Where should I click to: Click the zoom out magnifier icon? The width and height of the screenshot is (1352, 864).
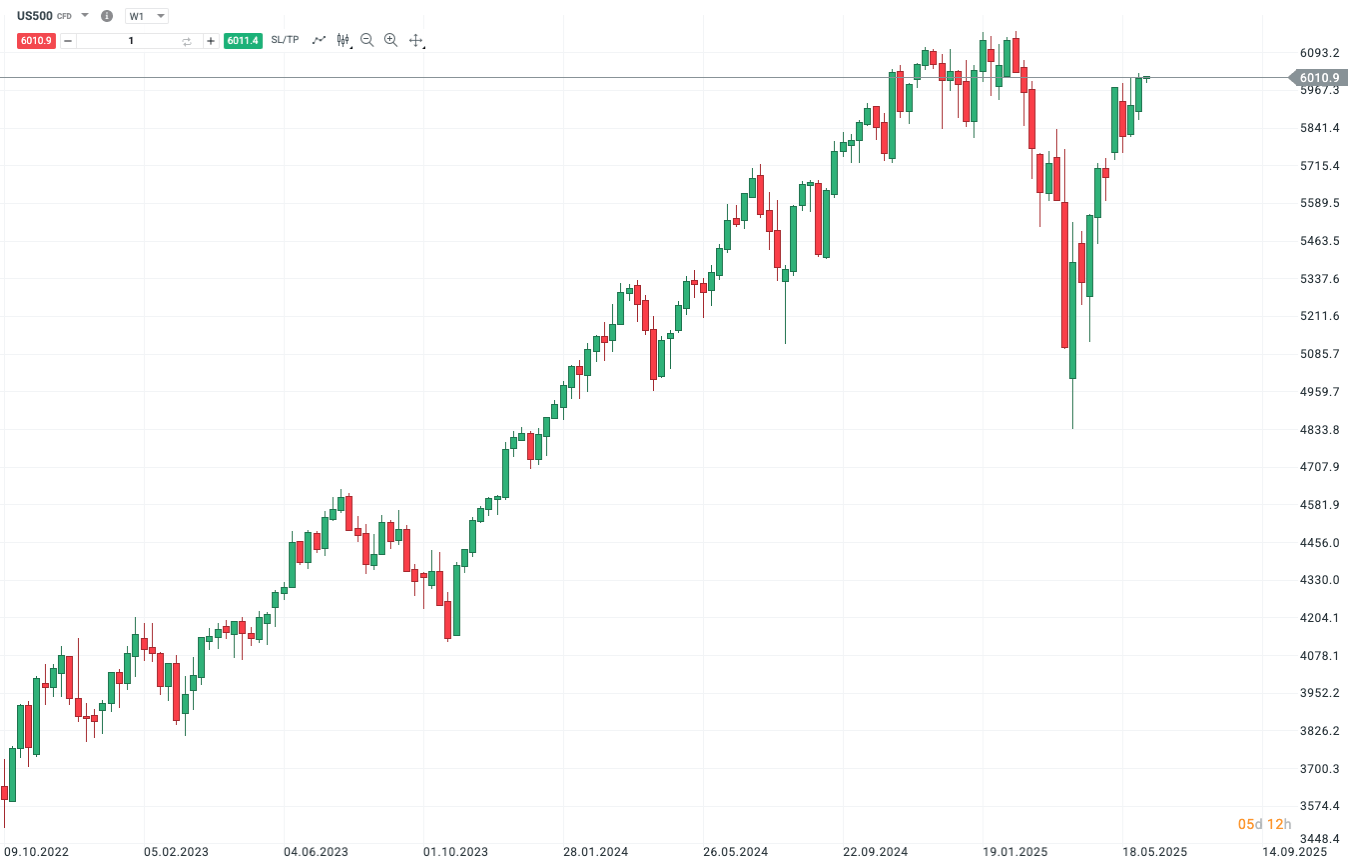(367, 40)
